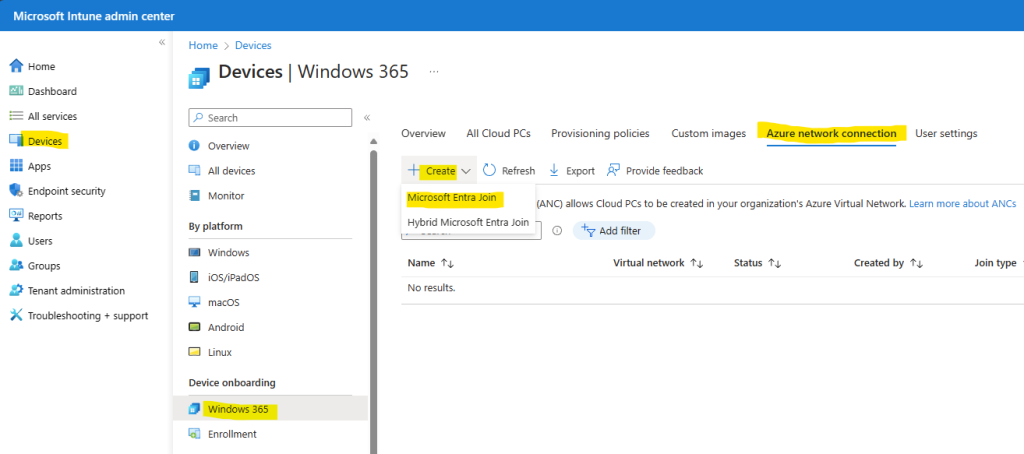Click the Devices Overview info icon
This screenshot has width=1024, height=454.
tap(194, 146)
